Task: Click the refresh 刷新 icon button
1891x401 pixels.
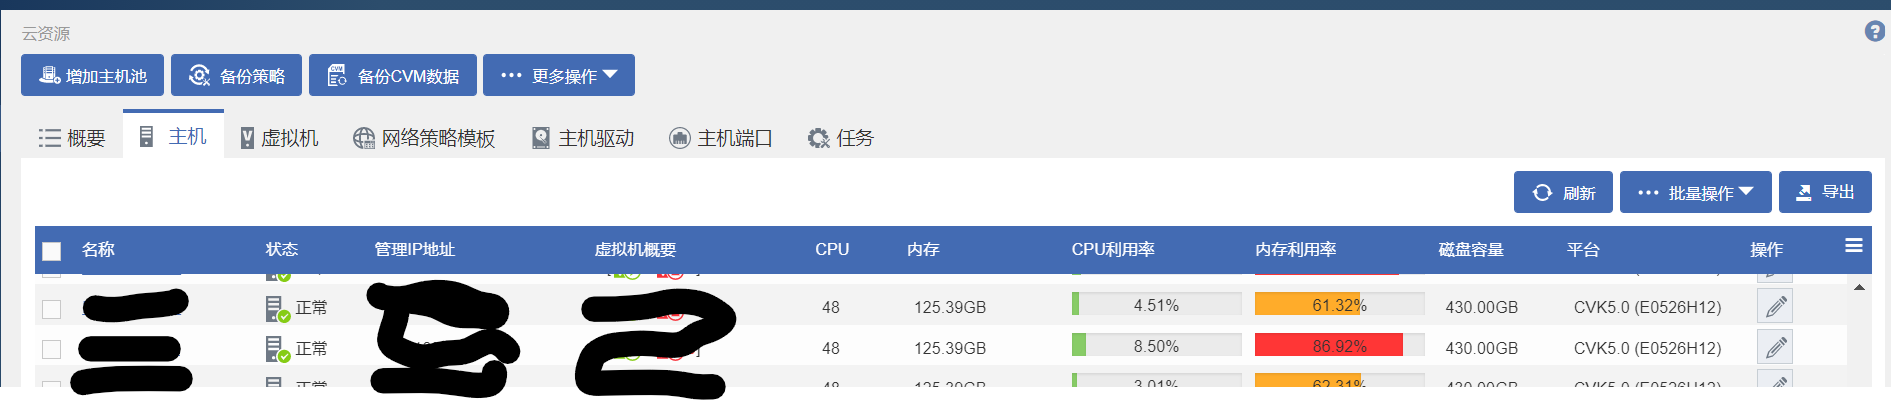Action: click(1562, 192)
